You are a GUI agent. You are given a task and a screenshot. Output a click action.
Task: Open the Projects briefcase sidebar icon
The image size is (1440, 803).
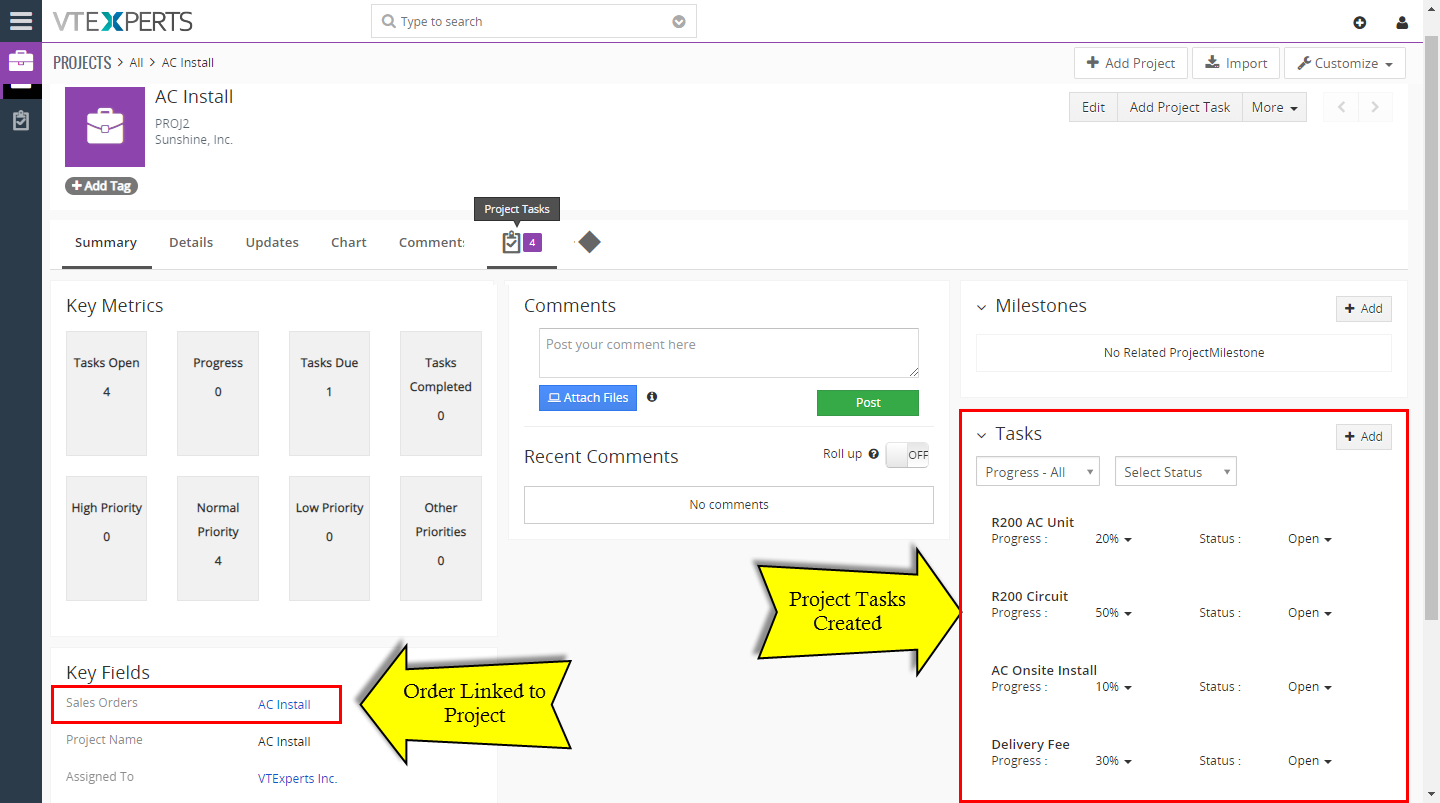(21, 61)
